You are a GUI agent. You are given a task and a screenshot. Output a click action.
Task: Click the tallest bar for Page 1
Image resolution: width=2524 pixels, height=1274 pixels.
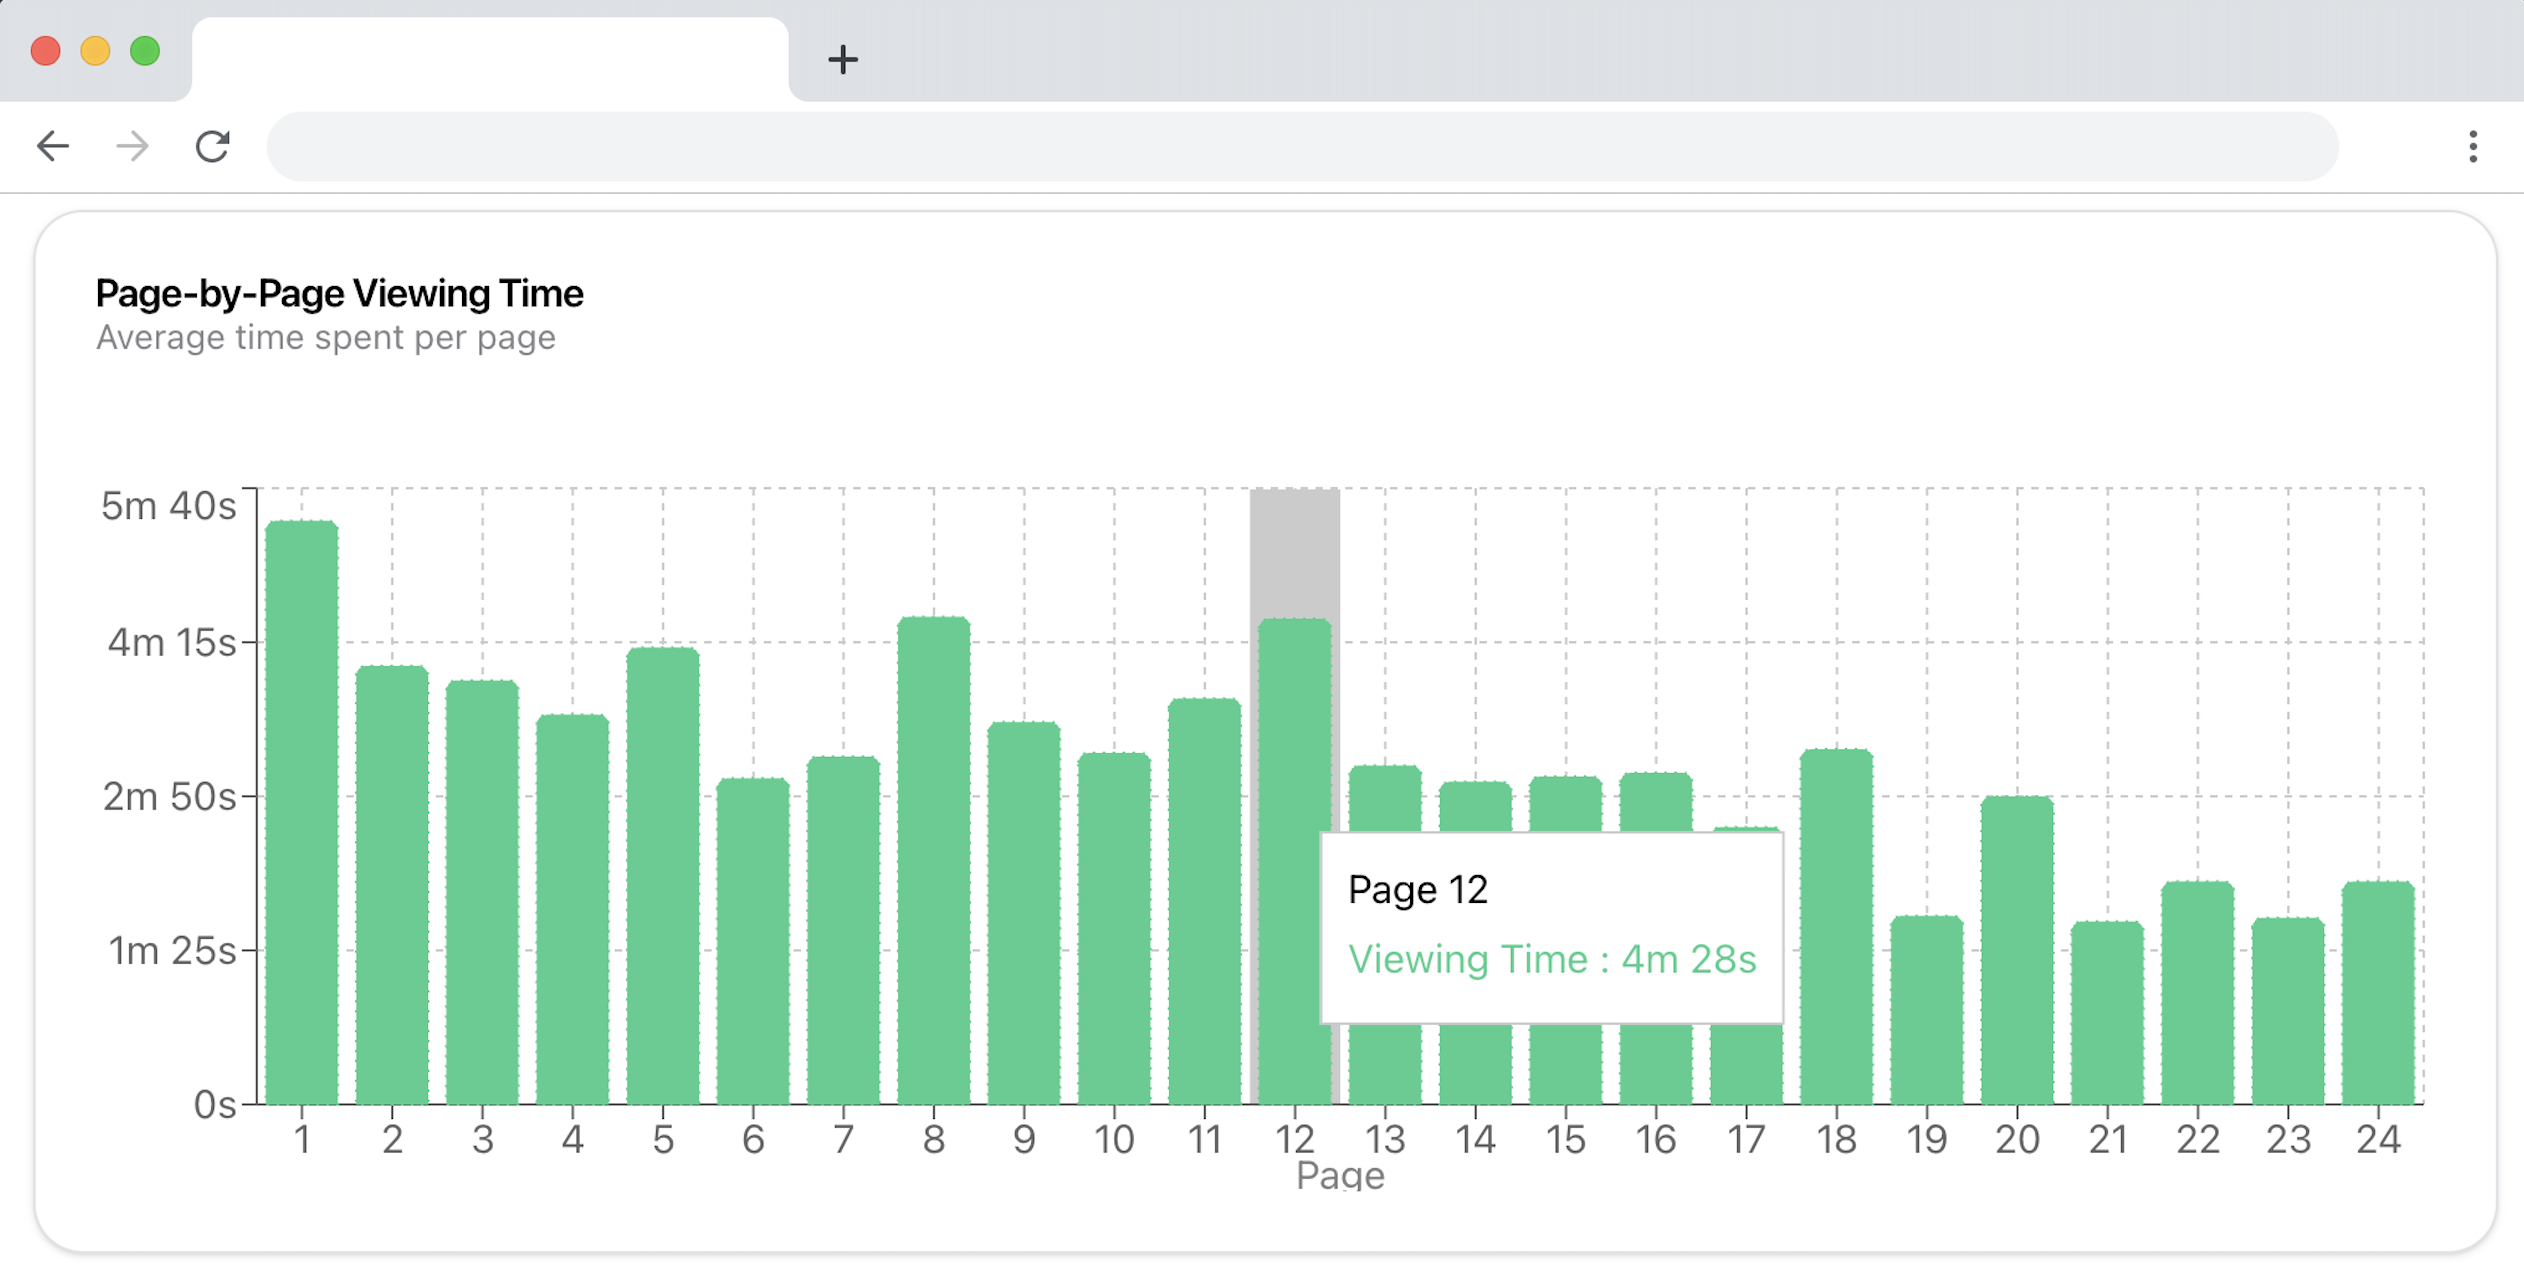[x=301, y=800]
